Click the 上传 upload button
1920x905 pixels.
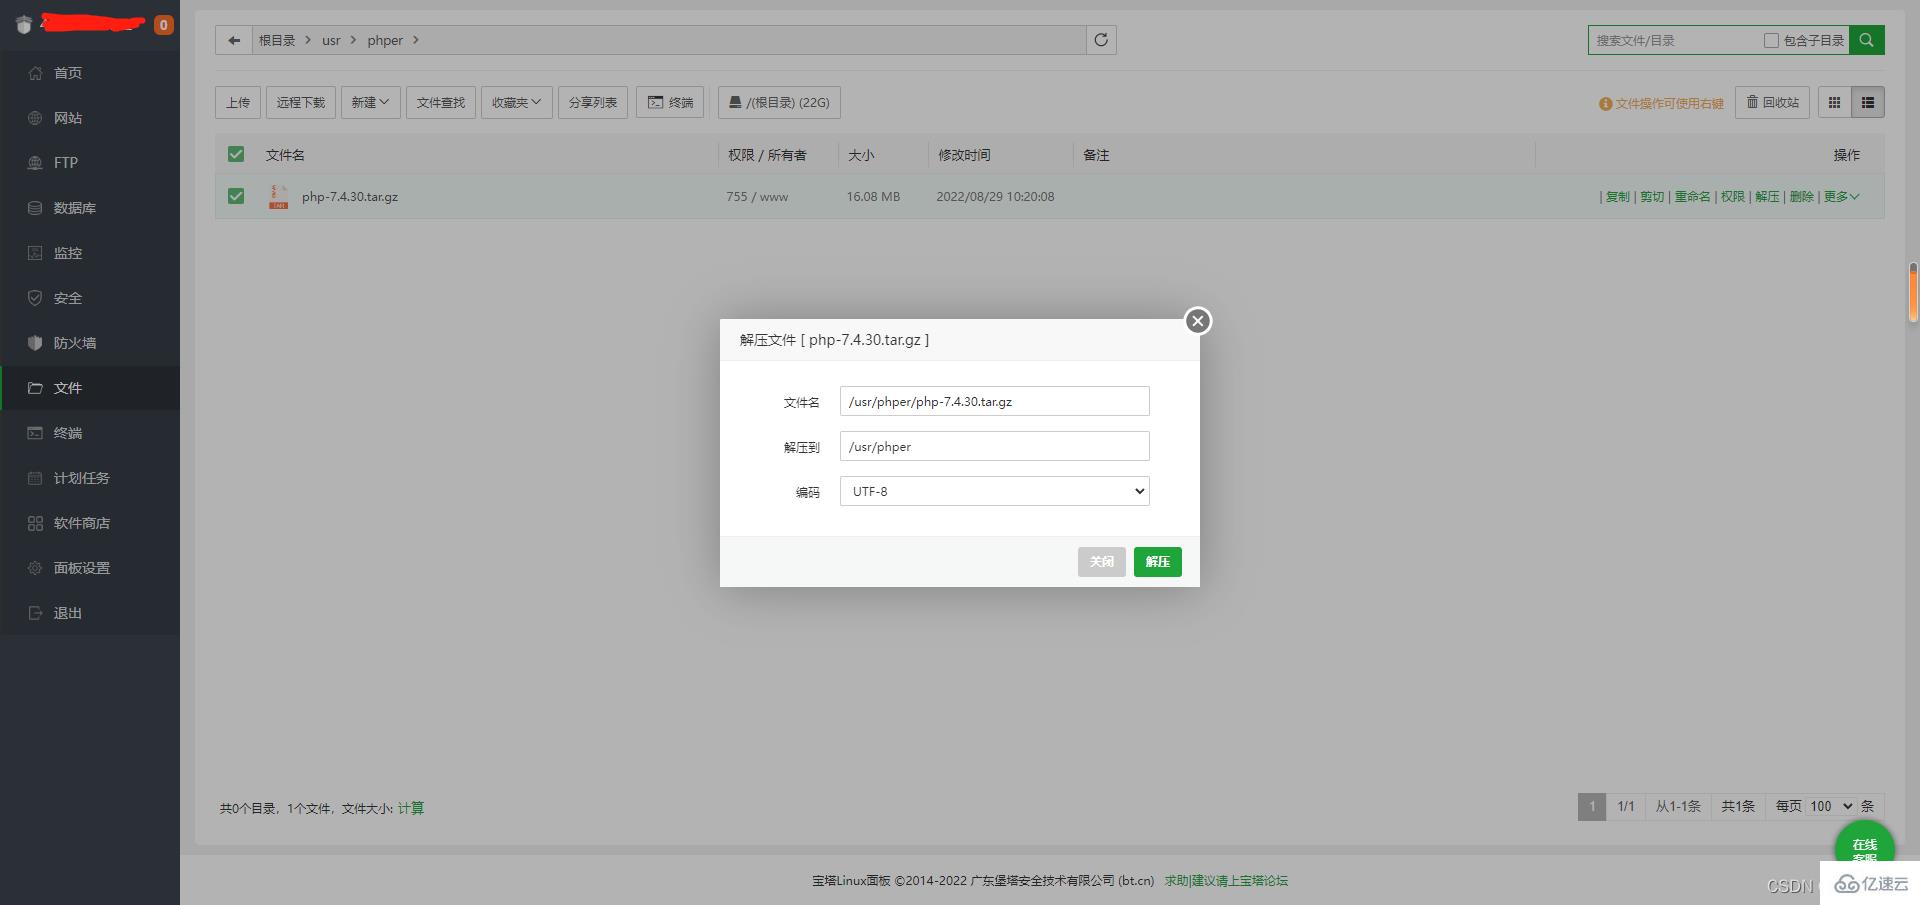point(238,102)
